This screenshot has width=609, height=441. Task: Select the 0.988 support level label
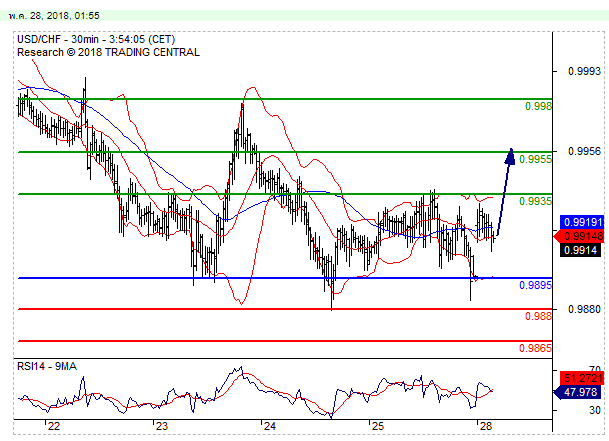click(x=538, y=316)
